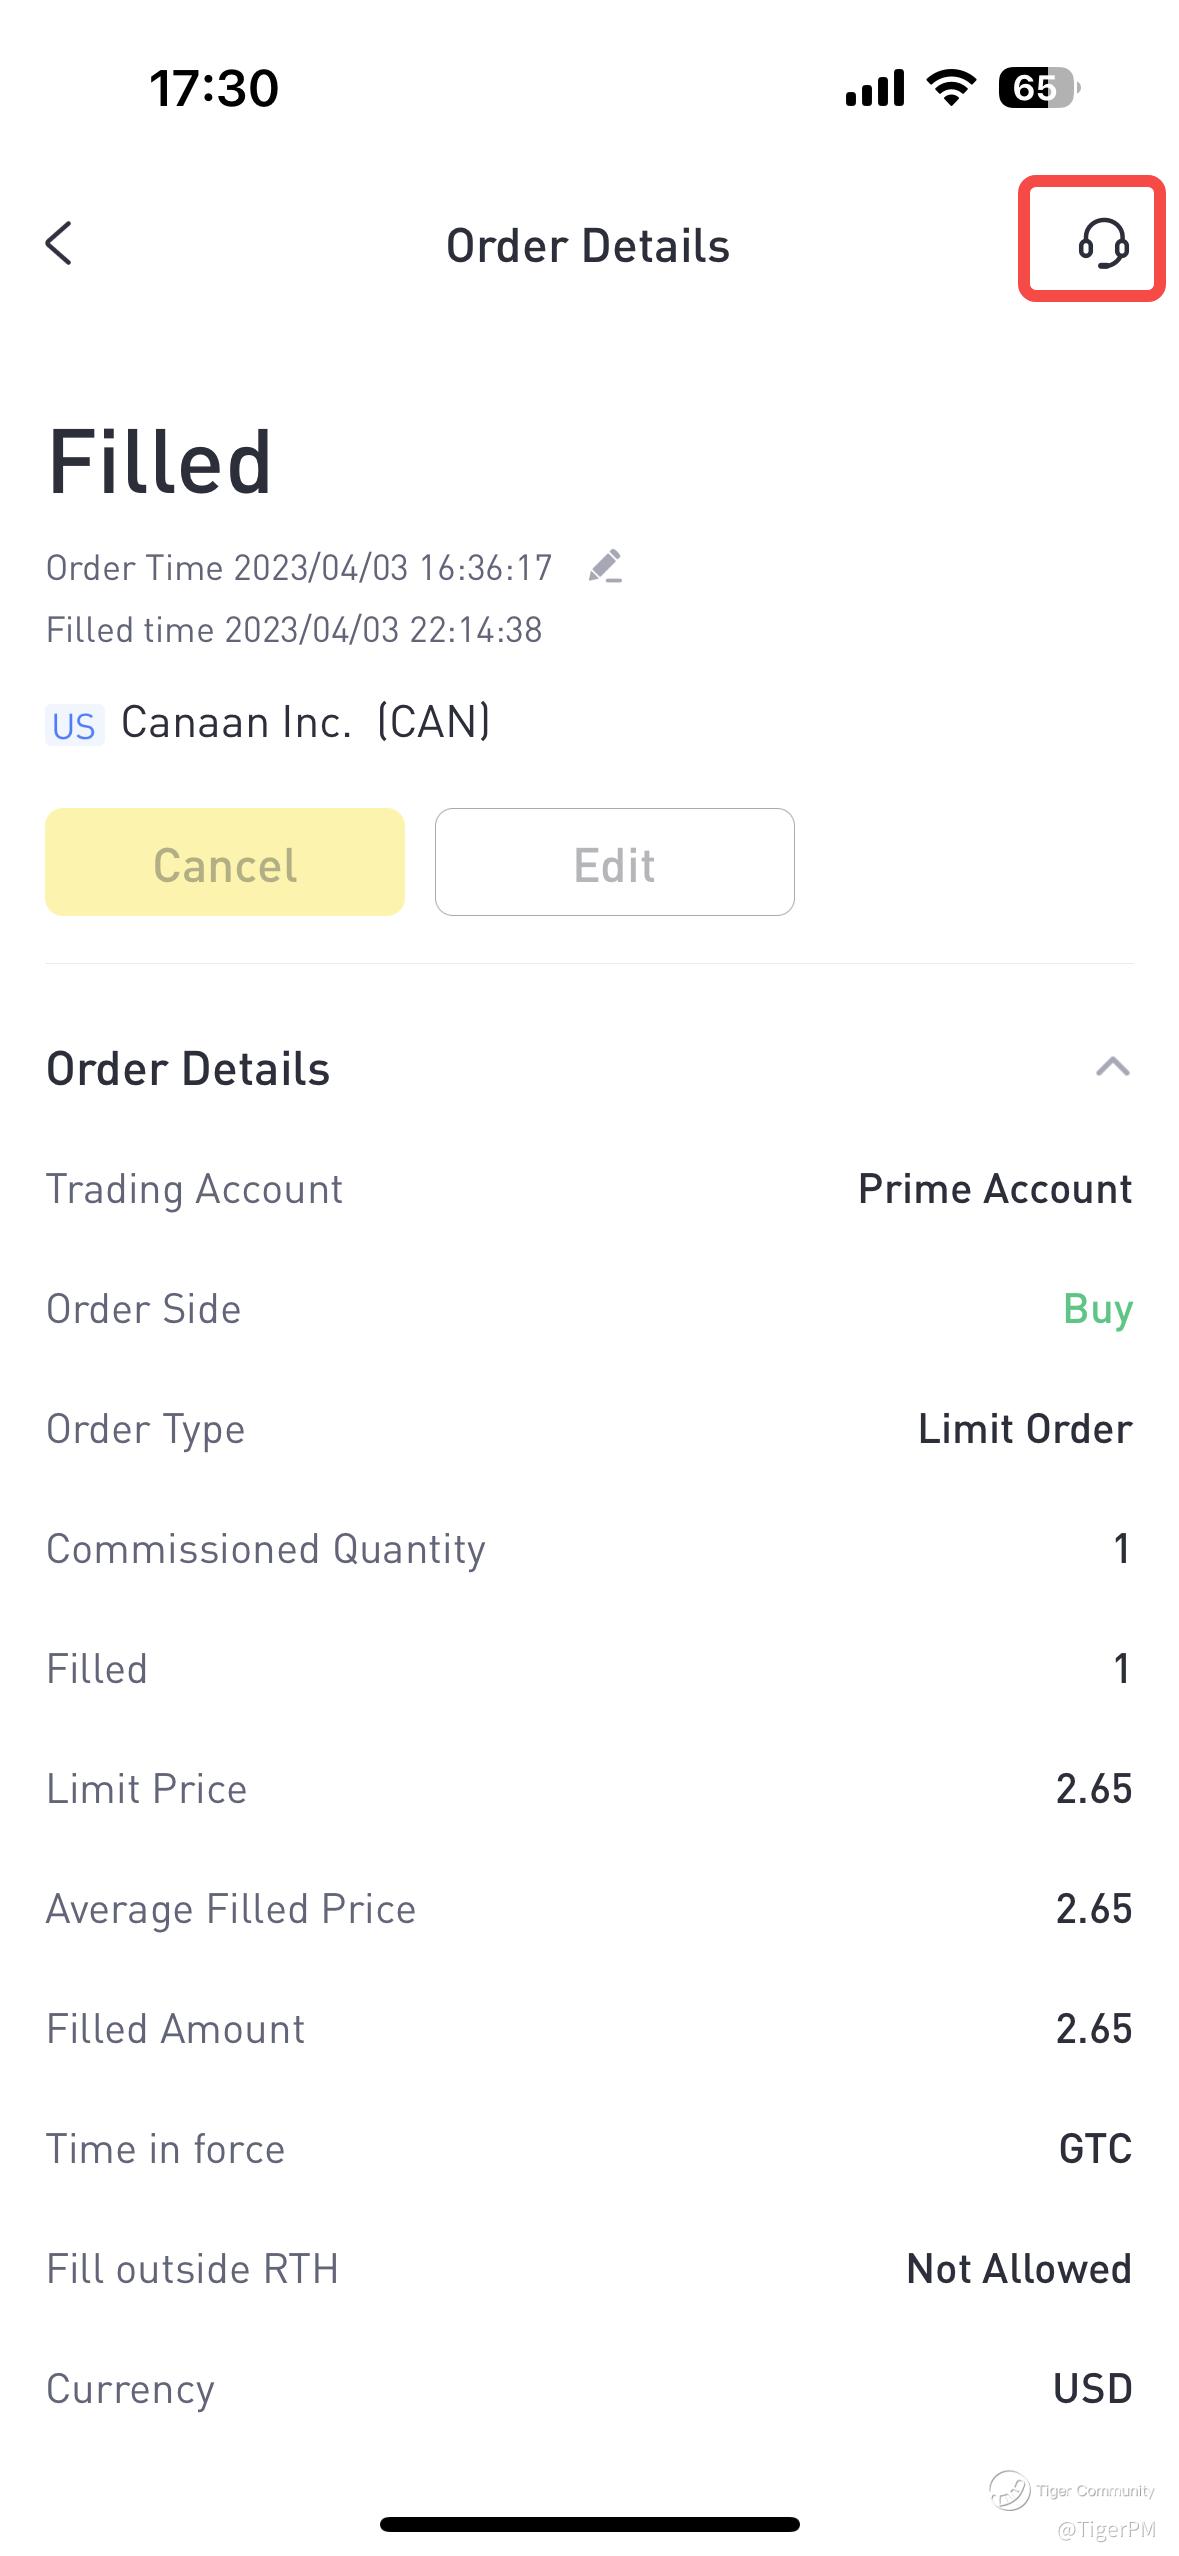Image resolution: width=1179 pixels, height=2556 pixels.
Task: Tap the Wi-Fi status icon
Action: coord(950,88)
